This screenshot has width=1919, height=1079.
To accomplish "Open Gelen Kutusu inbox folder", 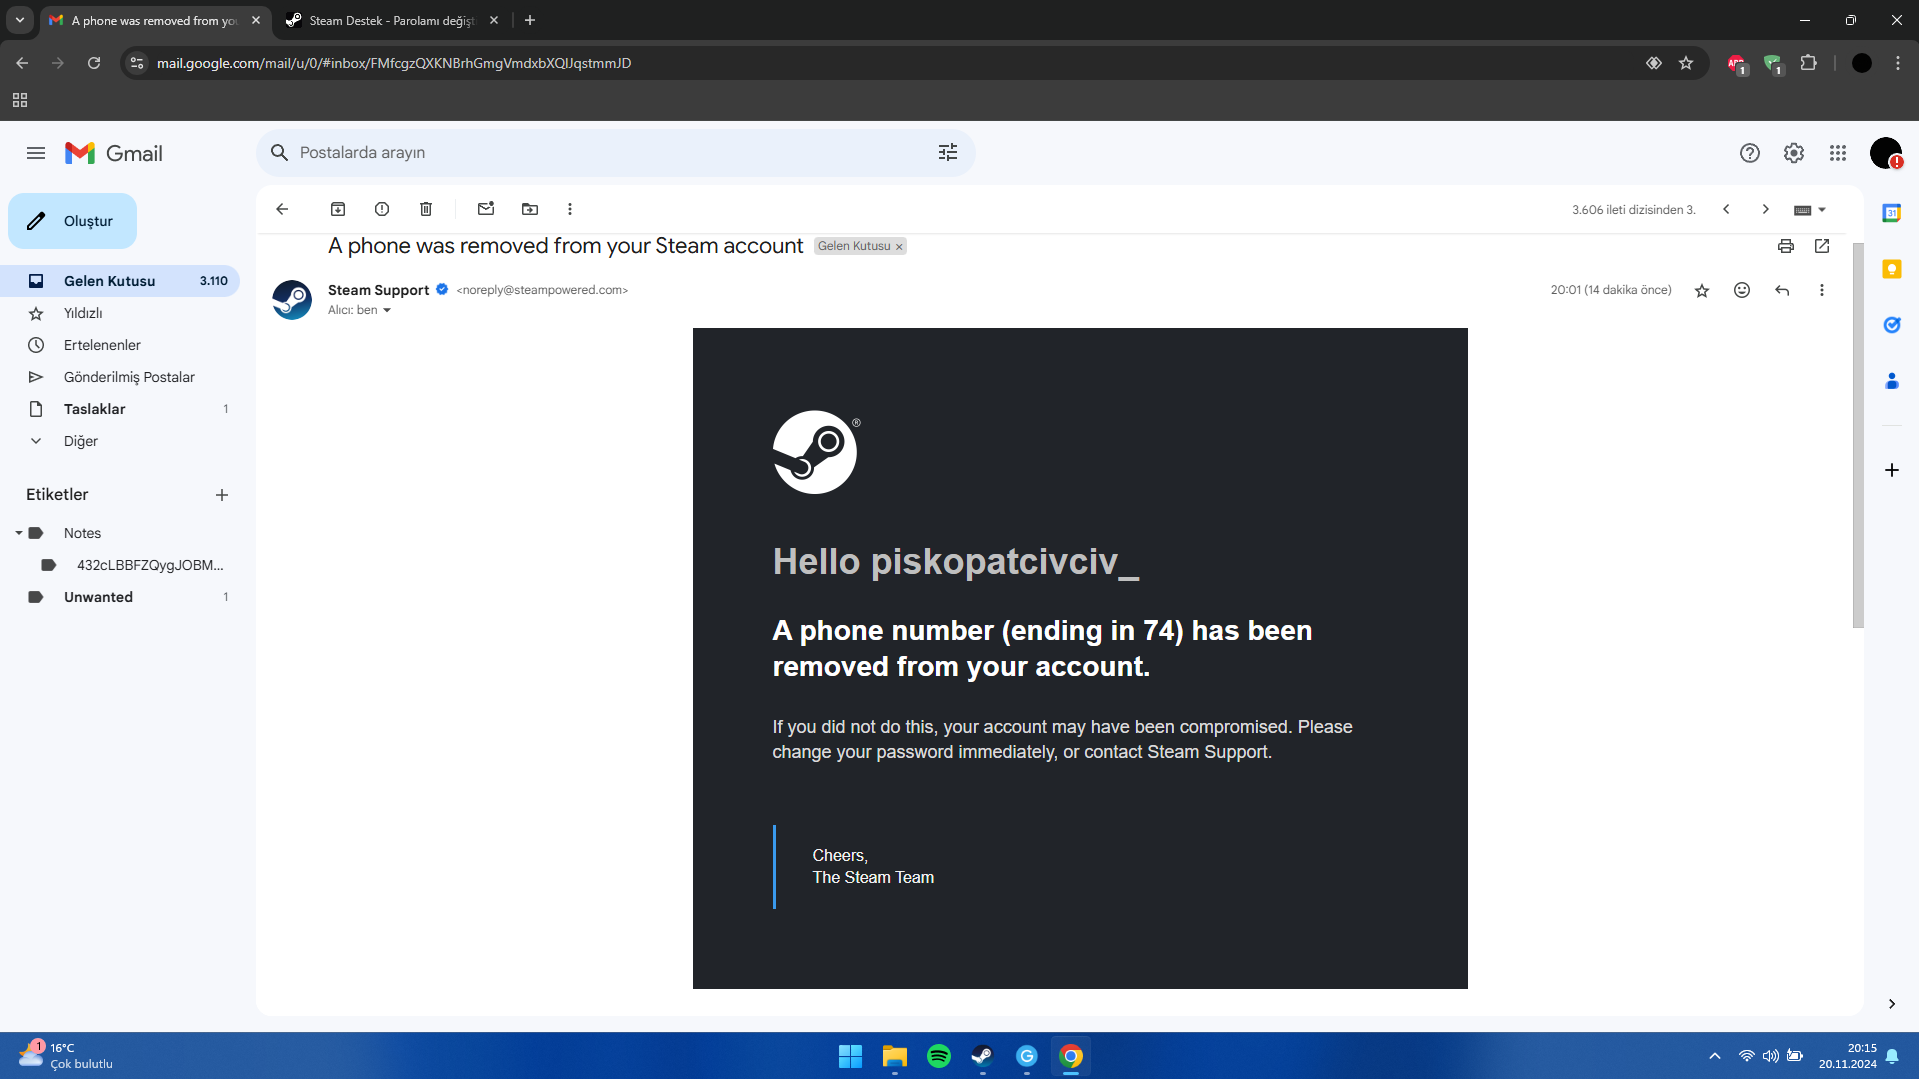I will pyautogui.click(x=120, y=281).
